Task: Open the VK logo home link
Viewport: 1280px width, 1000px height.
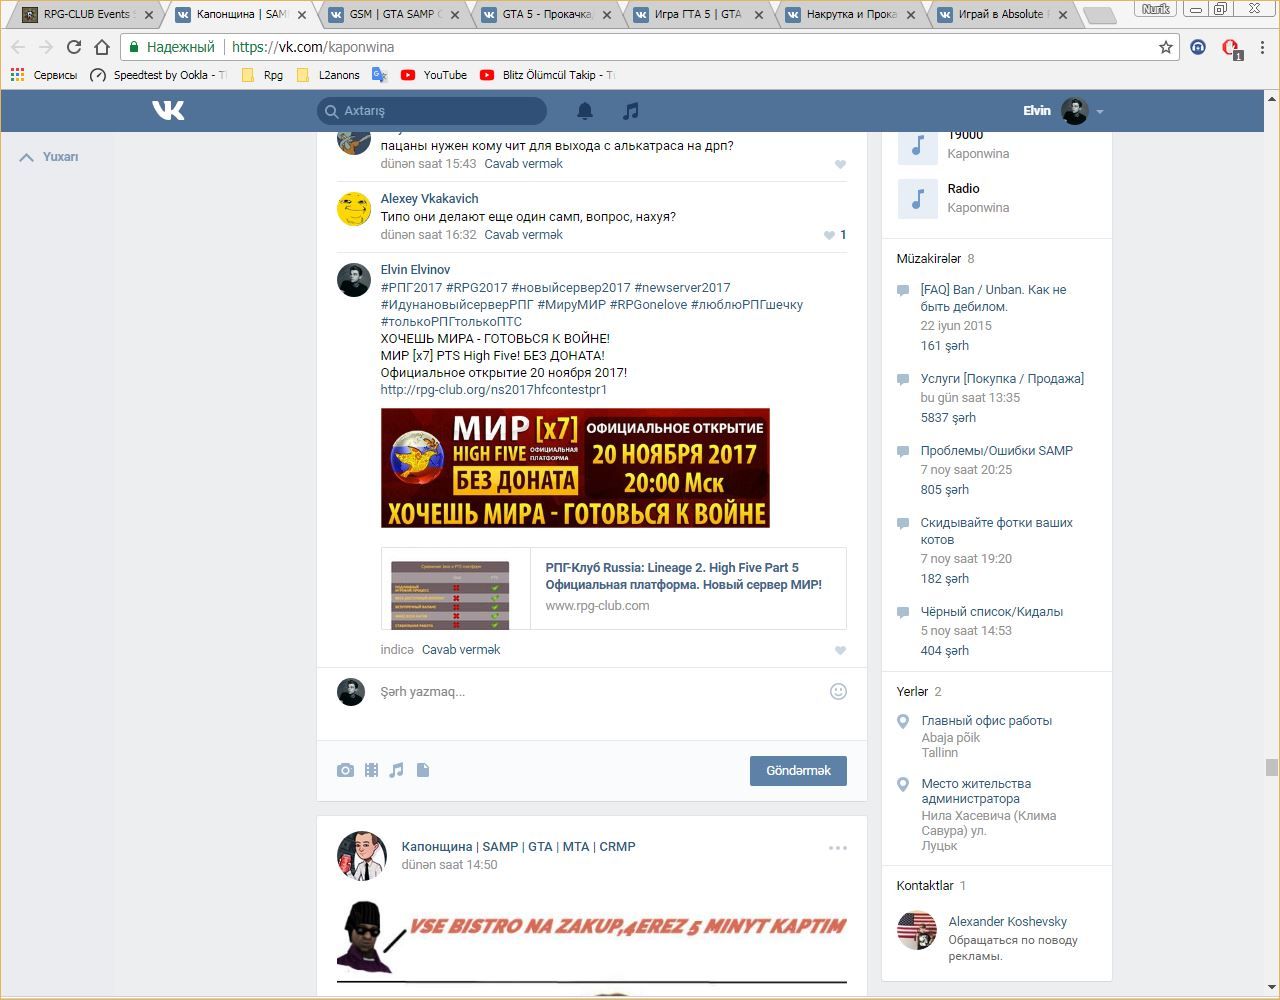Action: tap(168, 110)
